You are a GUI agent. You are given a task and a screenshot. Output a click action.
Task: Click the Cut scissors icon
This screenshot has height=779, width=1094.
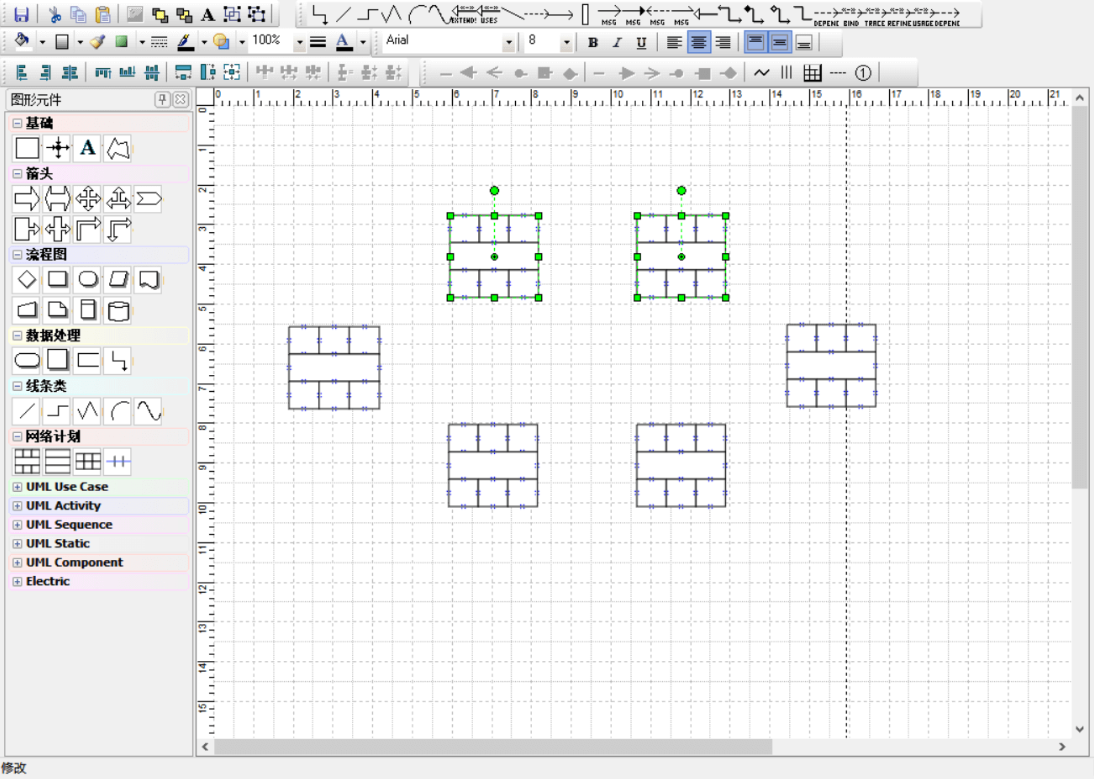pyautogui.click(x=56, y=15)
